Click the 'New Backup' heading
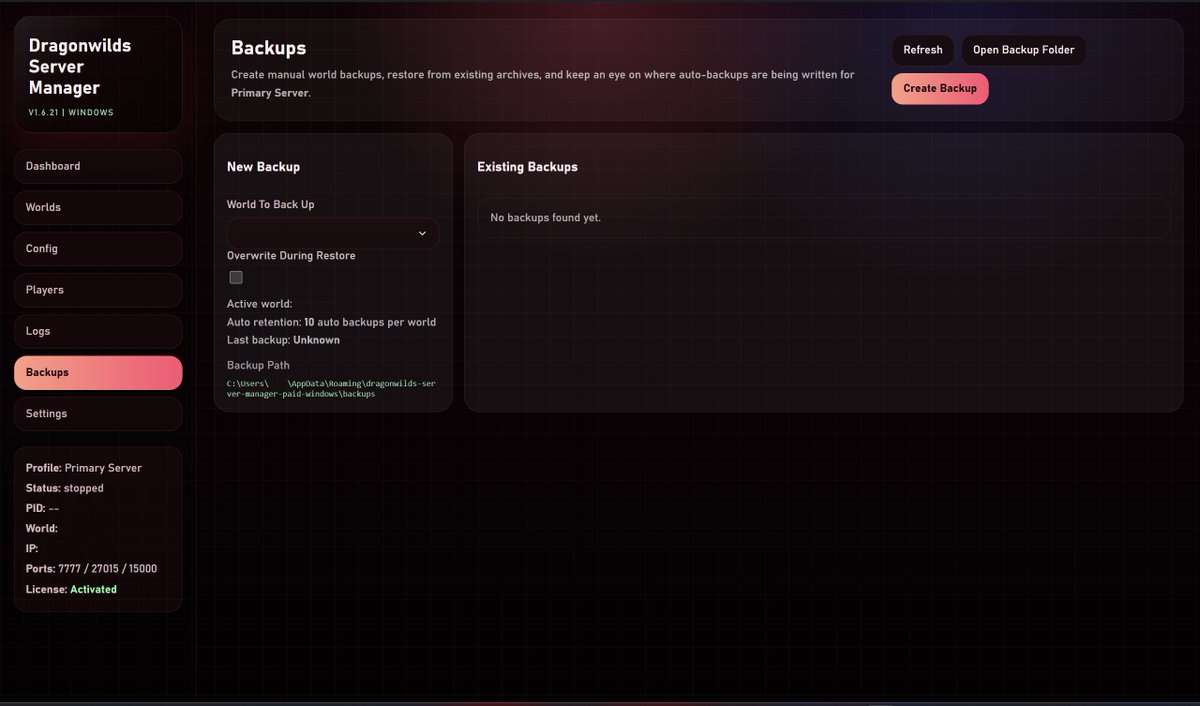The image size is (1200, 706). click(x=263, y=167)
